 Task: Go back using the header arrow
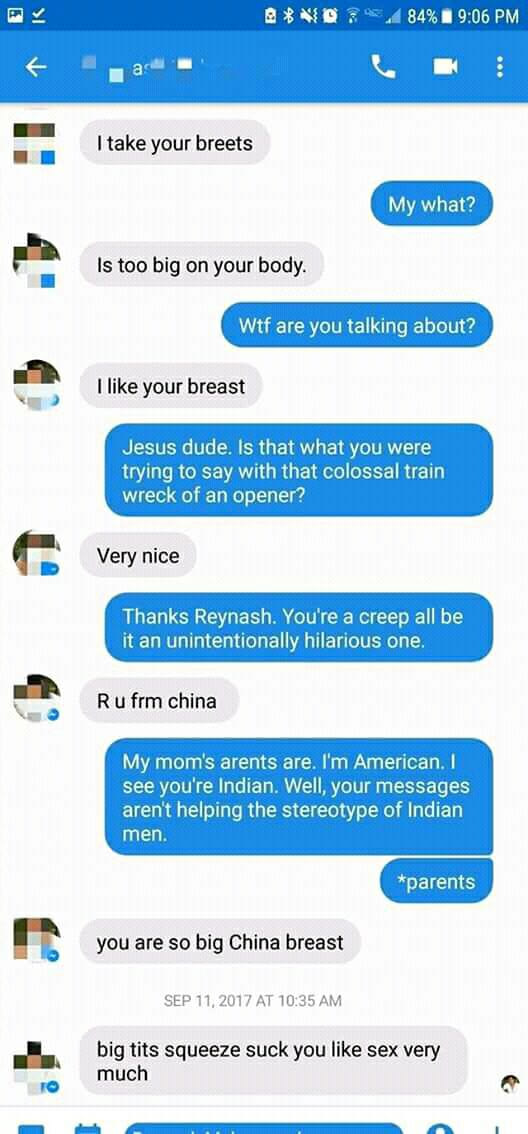36,67
